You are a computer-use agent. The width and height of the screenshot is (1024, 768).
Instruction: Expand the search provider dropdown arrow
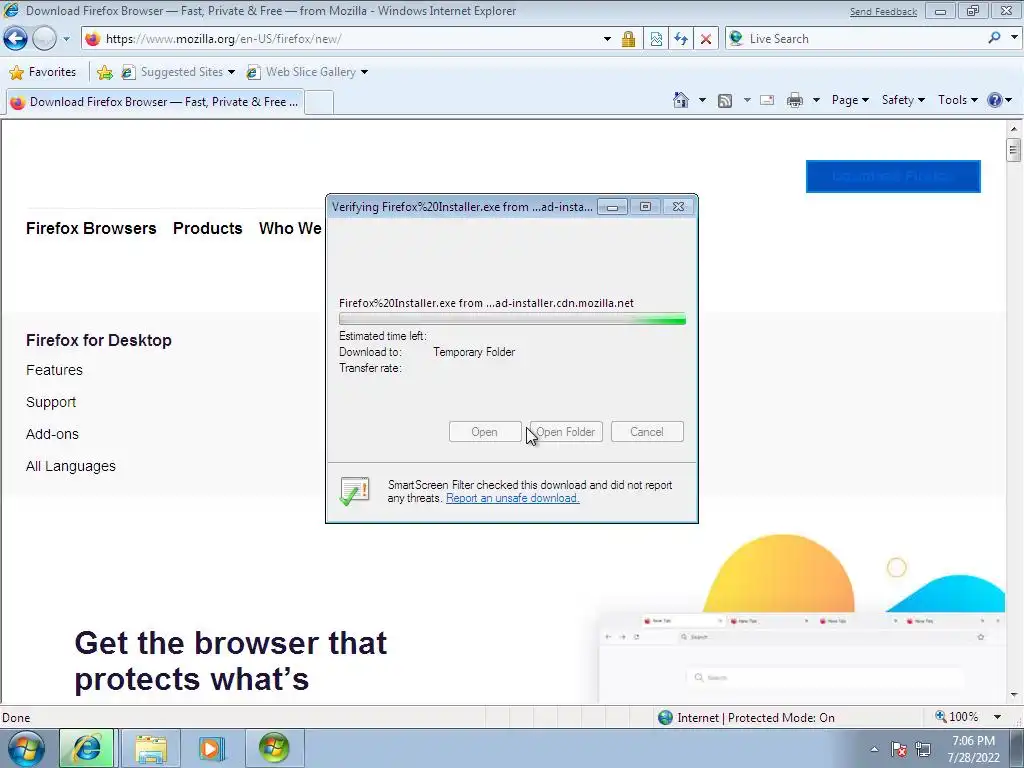(x=1014, y=38)
